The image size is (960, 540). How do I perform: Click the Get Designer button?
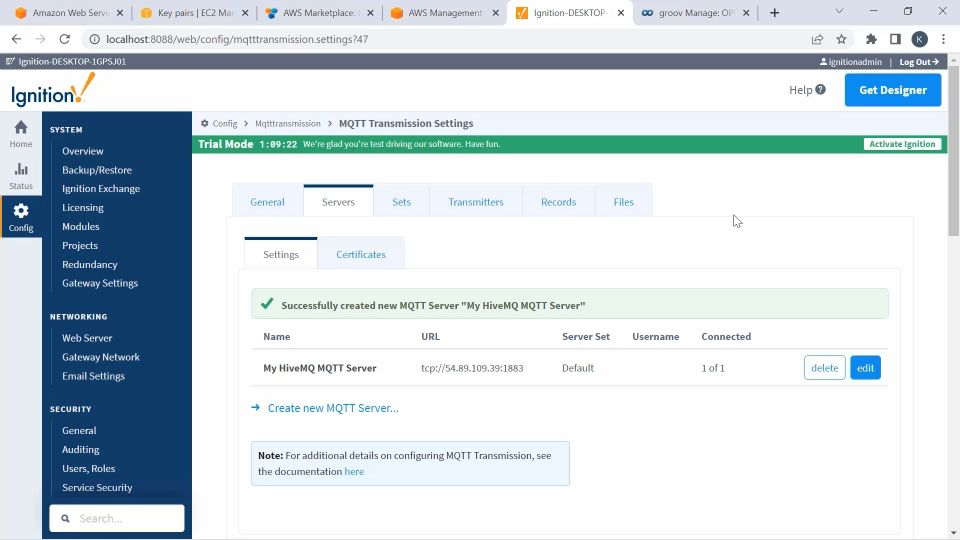pyautogui.click(x=893, y=90)
